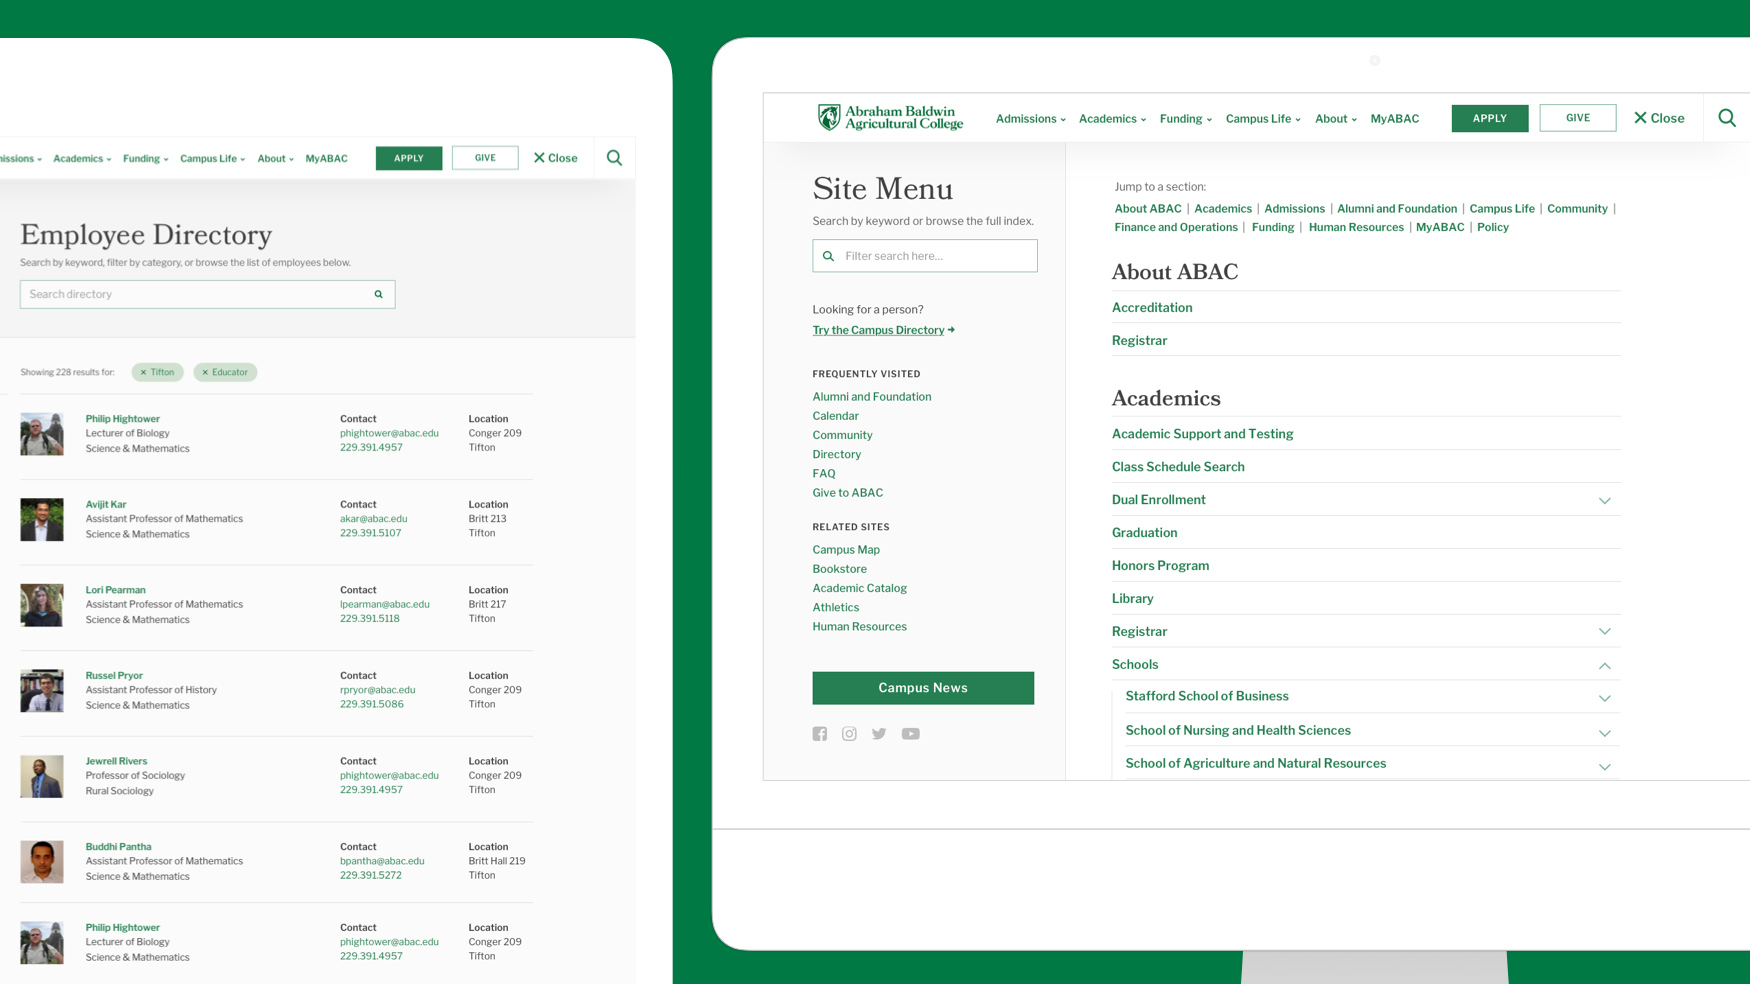Jump to Alumni and Foundation section
This screenshot has height=984, width=1750.
click(x=1396, y=209)
